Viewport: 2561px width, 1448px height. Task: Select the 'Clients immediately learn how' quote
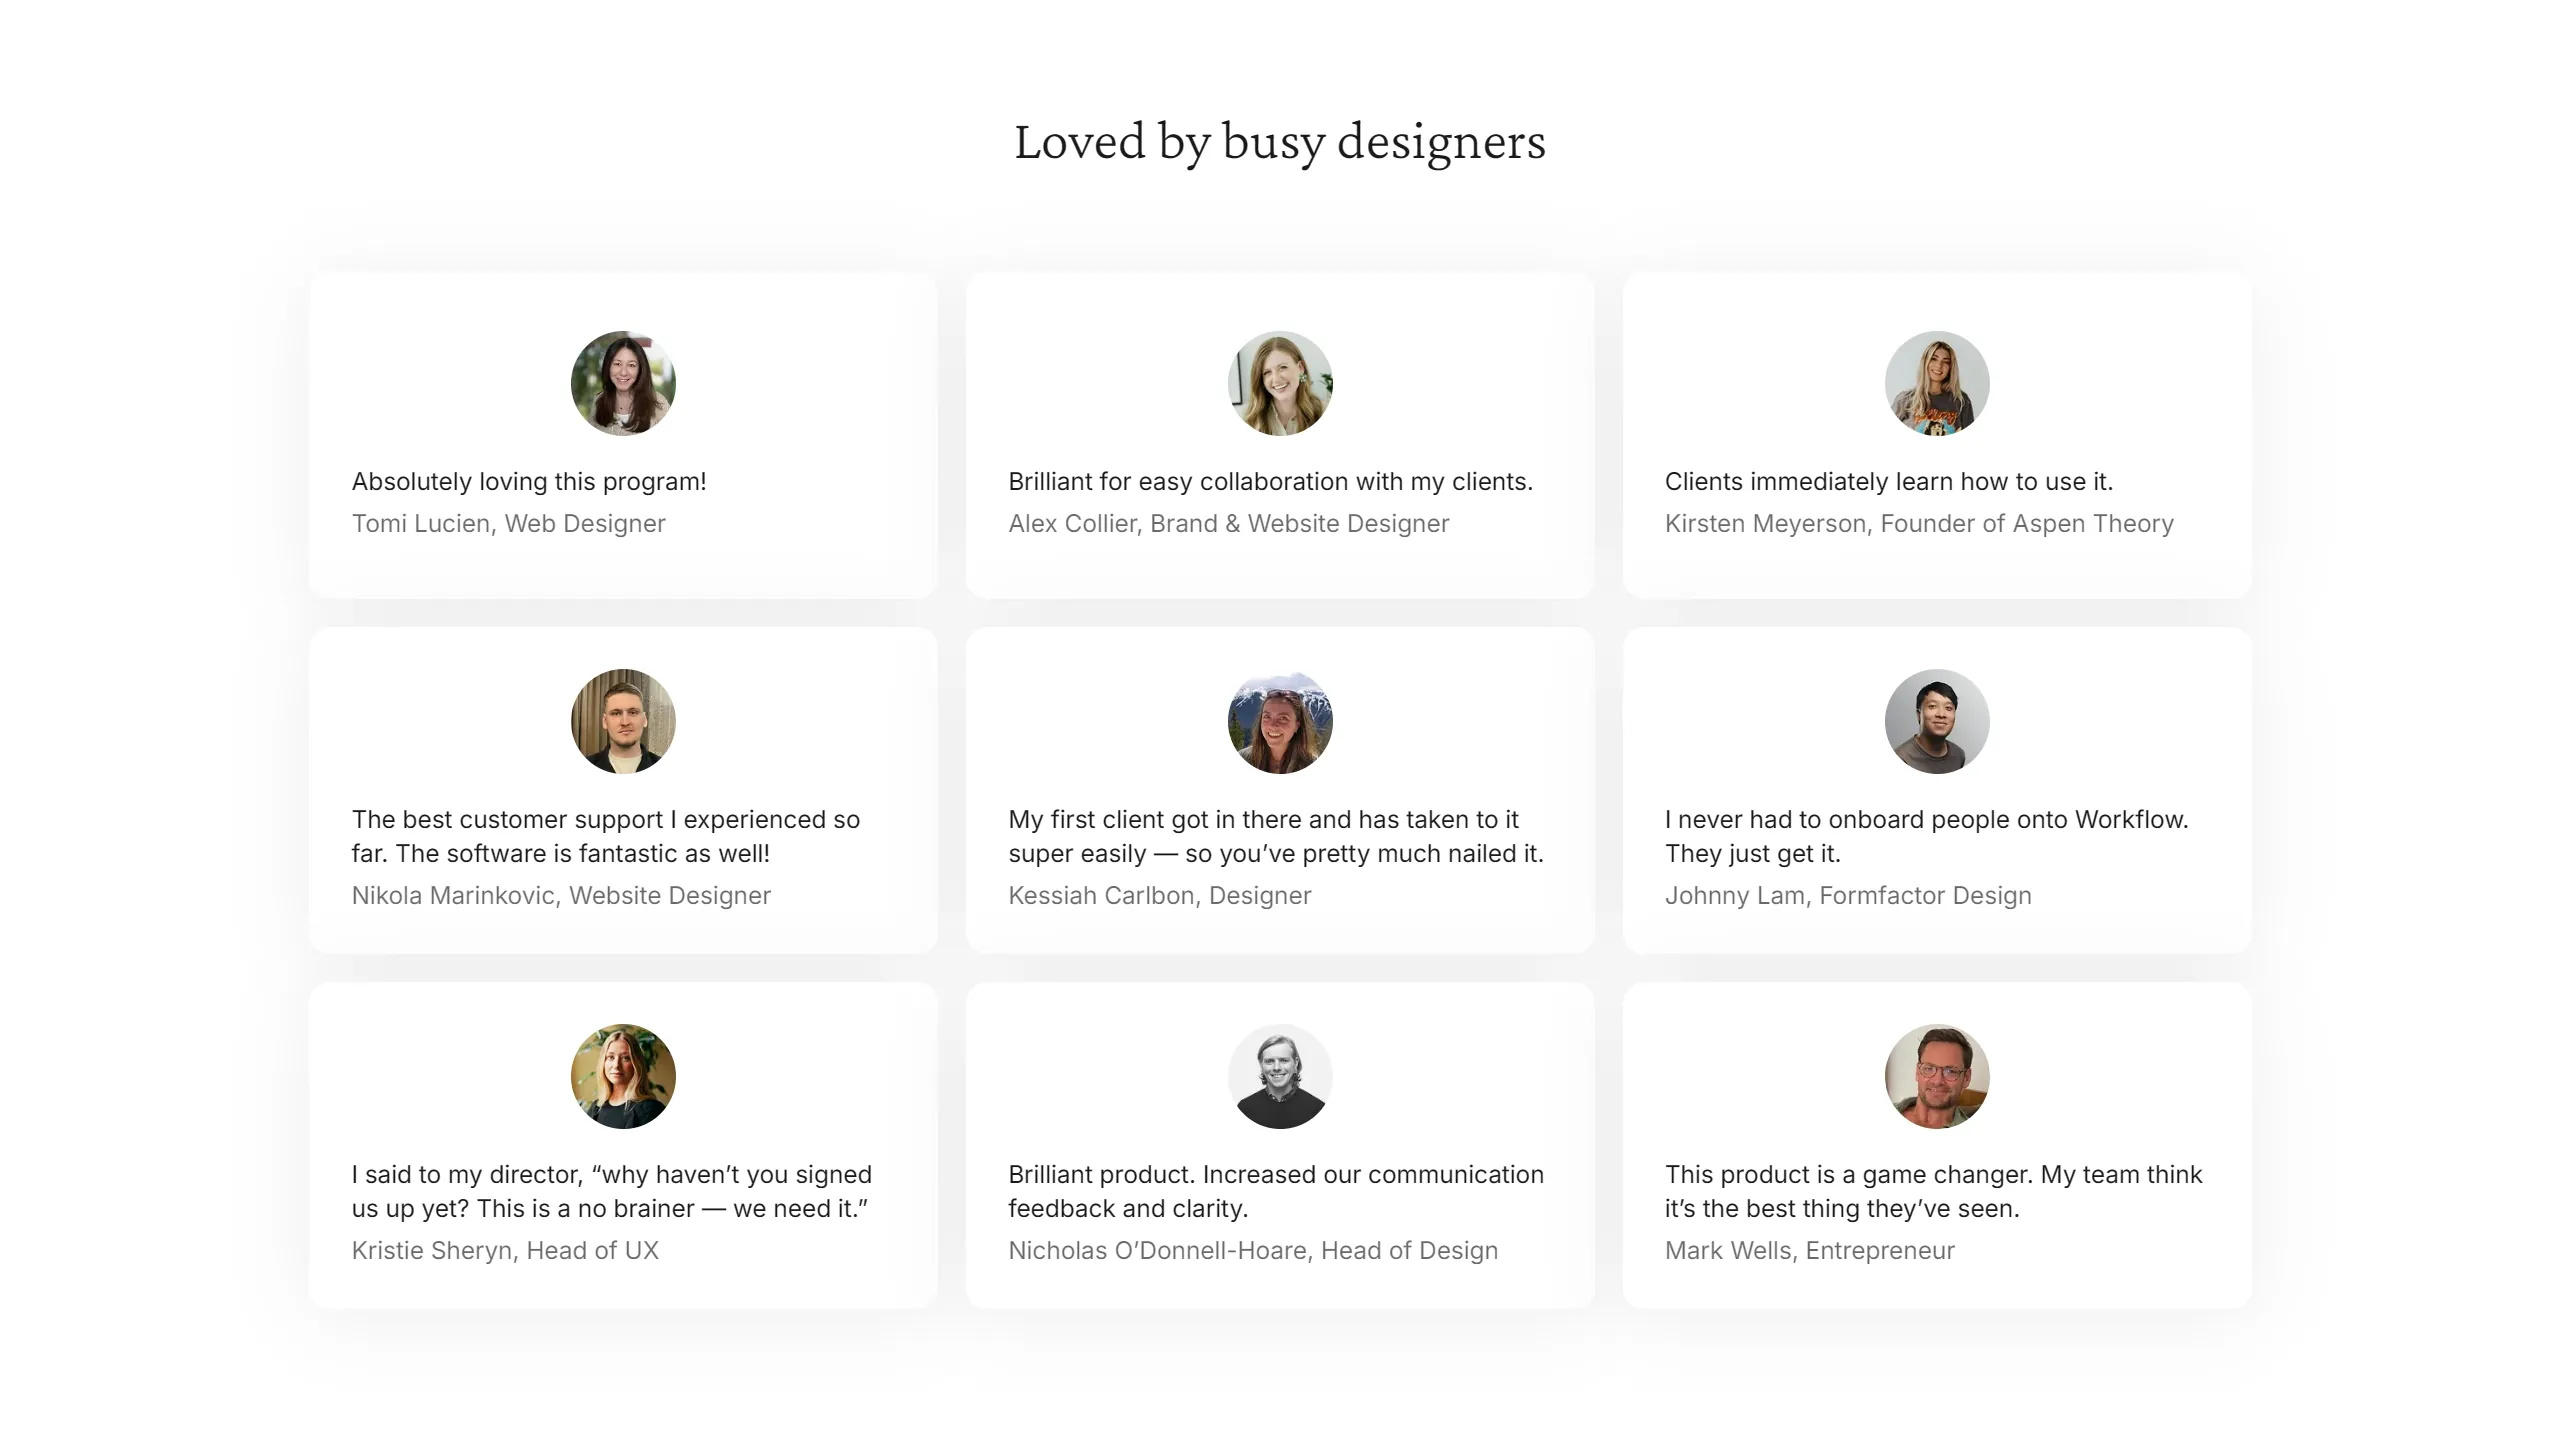point(1888,481)
